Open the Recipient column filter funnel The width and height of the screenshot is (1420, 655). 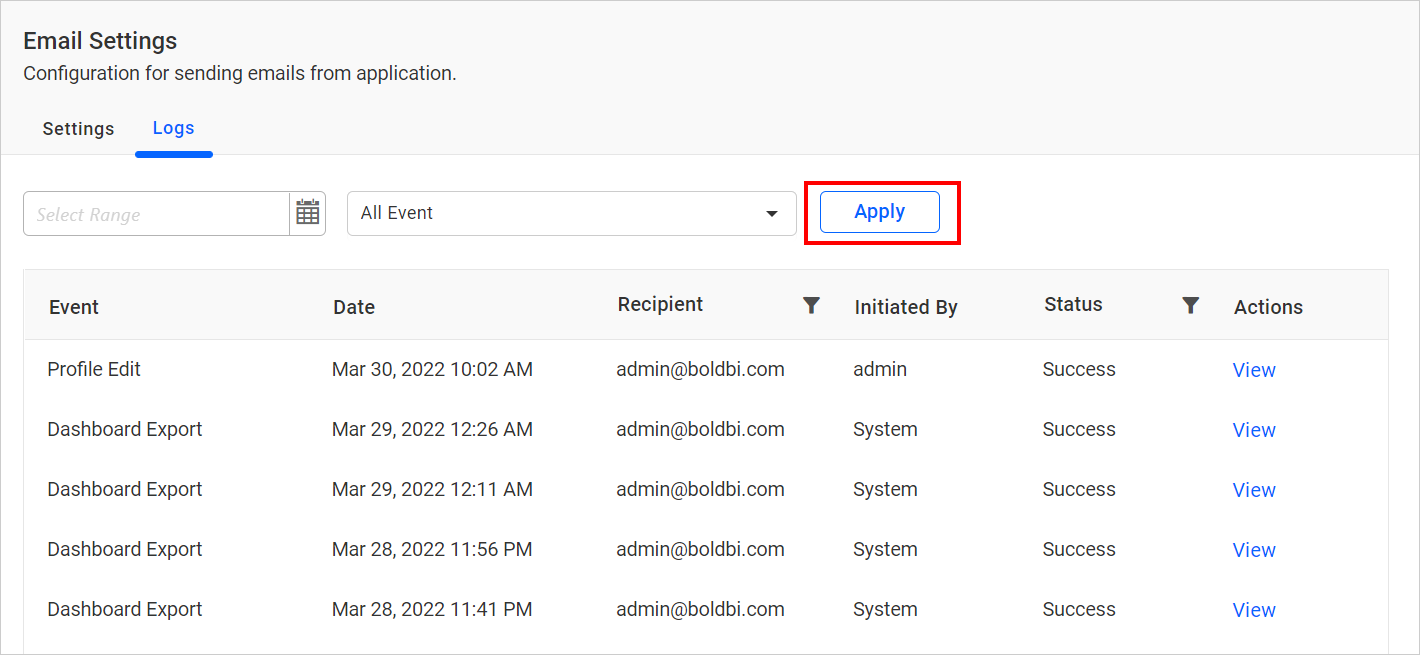(812, 305)
